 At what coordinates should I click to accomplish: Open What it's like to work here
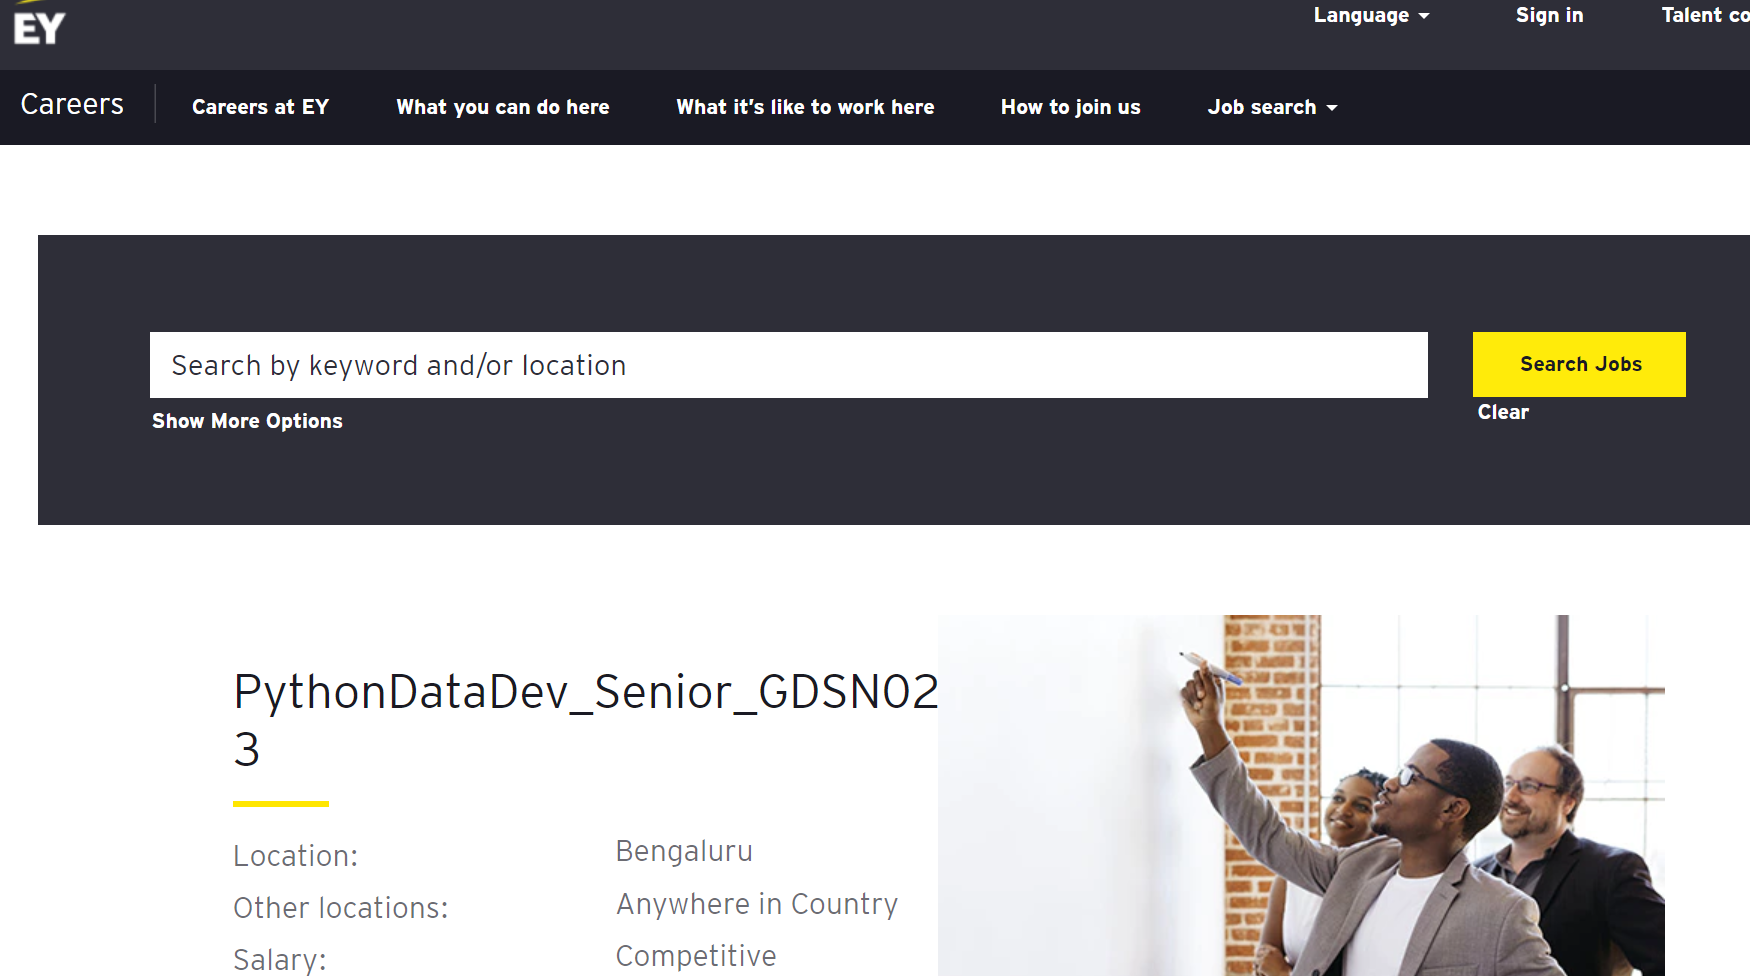(805, 107)
